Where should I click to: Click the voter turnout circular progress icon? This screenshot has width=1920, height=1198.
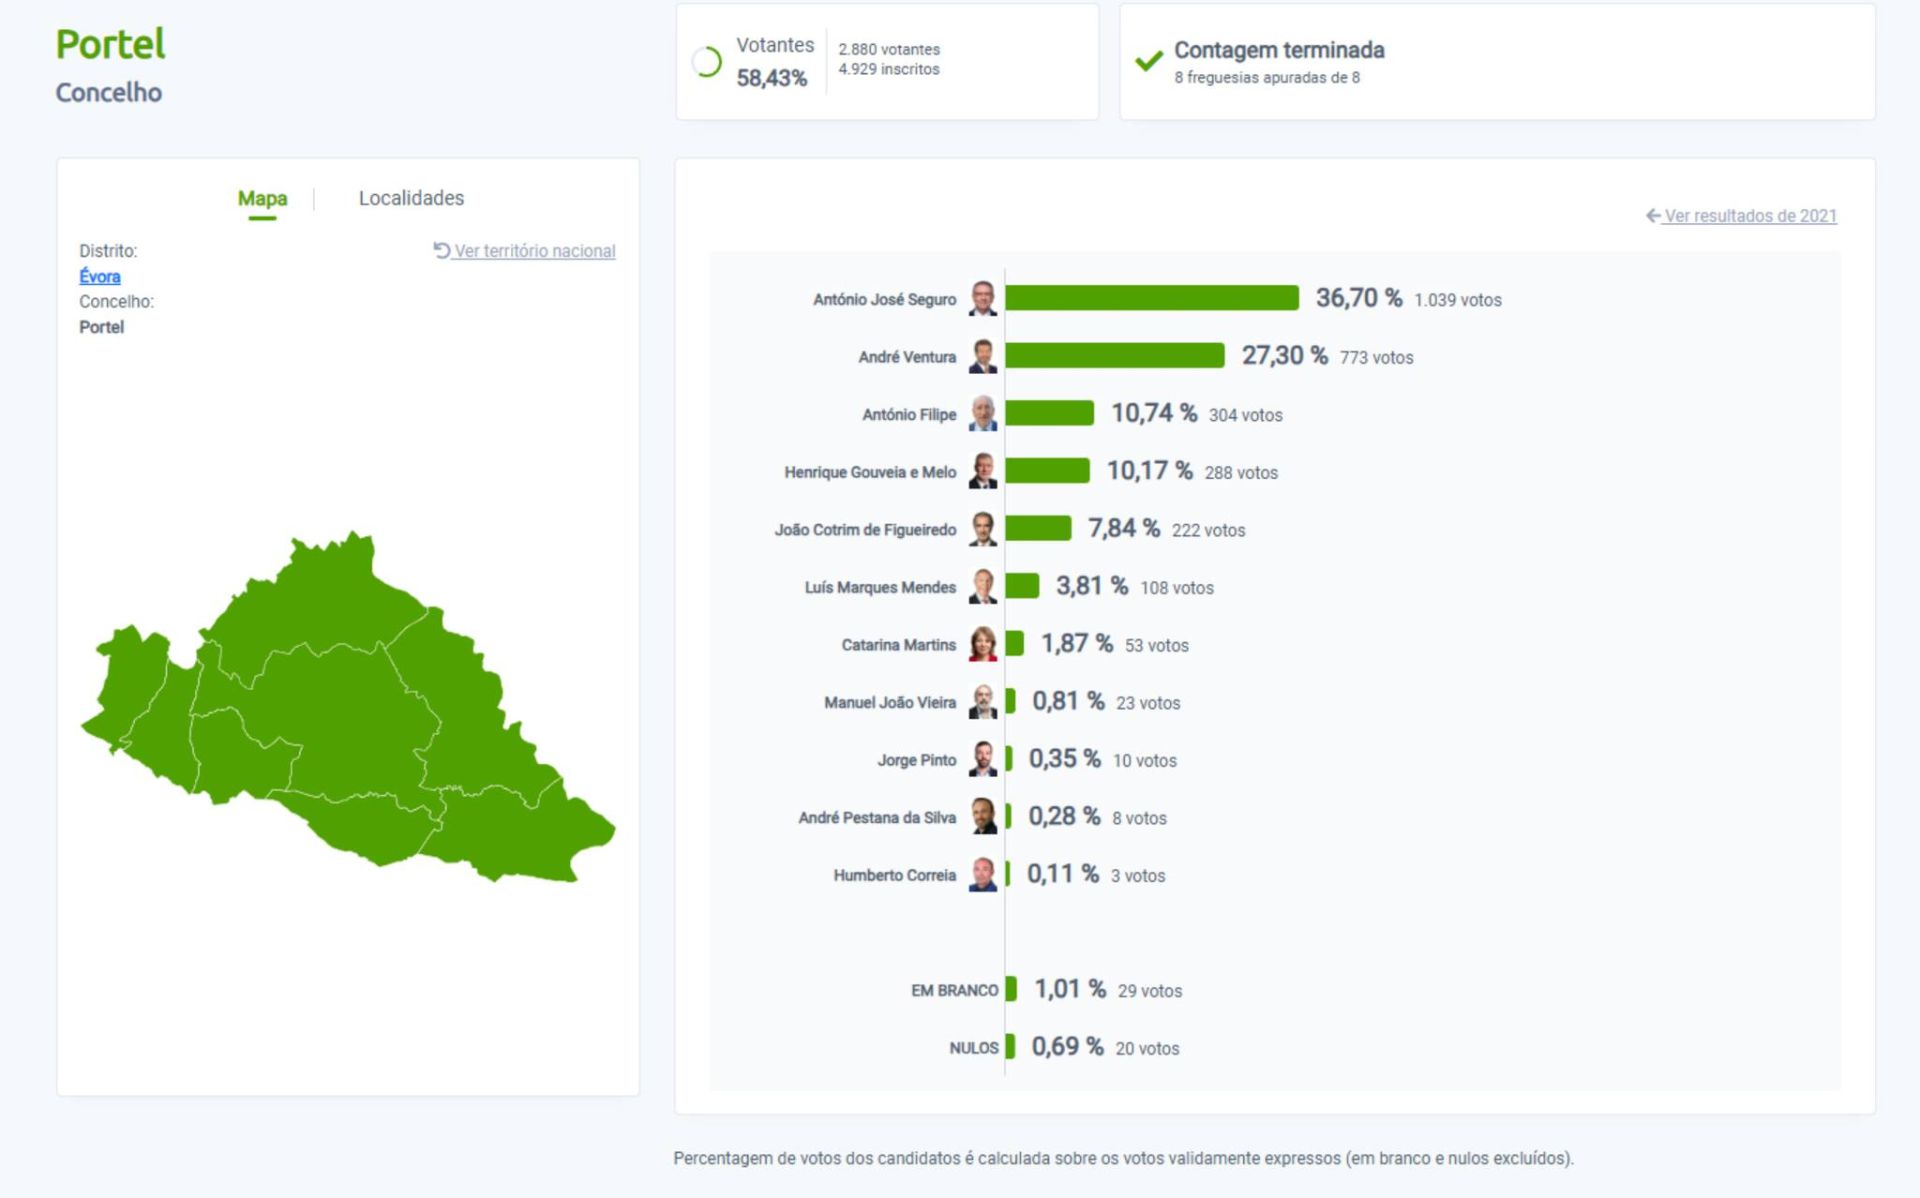pyautogui.click(x=707, y=62)
